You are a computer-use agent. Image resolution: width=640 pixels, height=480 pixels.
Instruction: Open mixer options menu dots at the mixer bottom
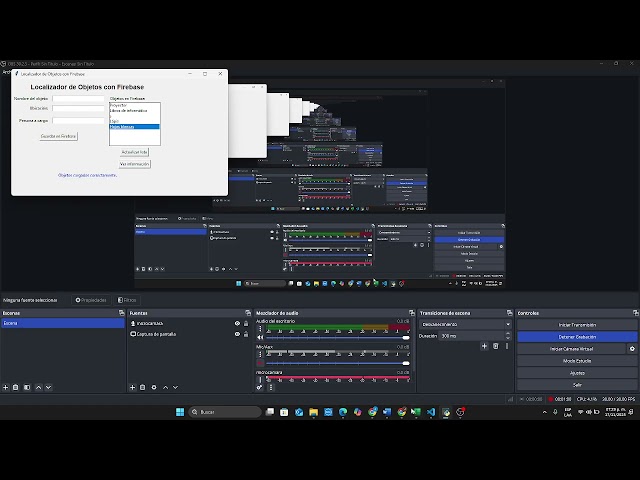coord(271,387)
